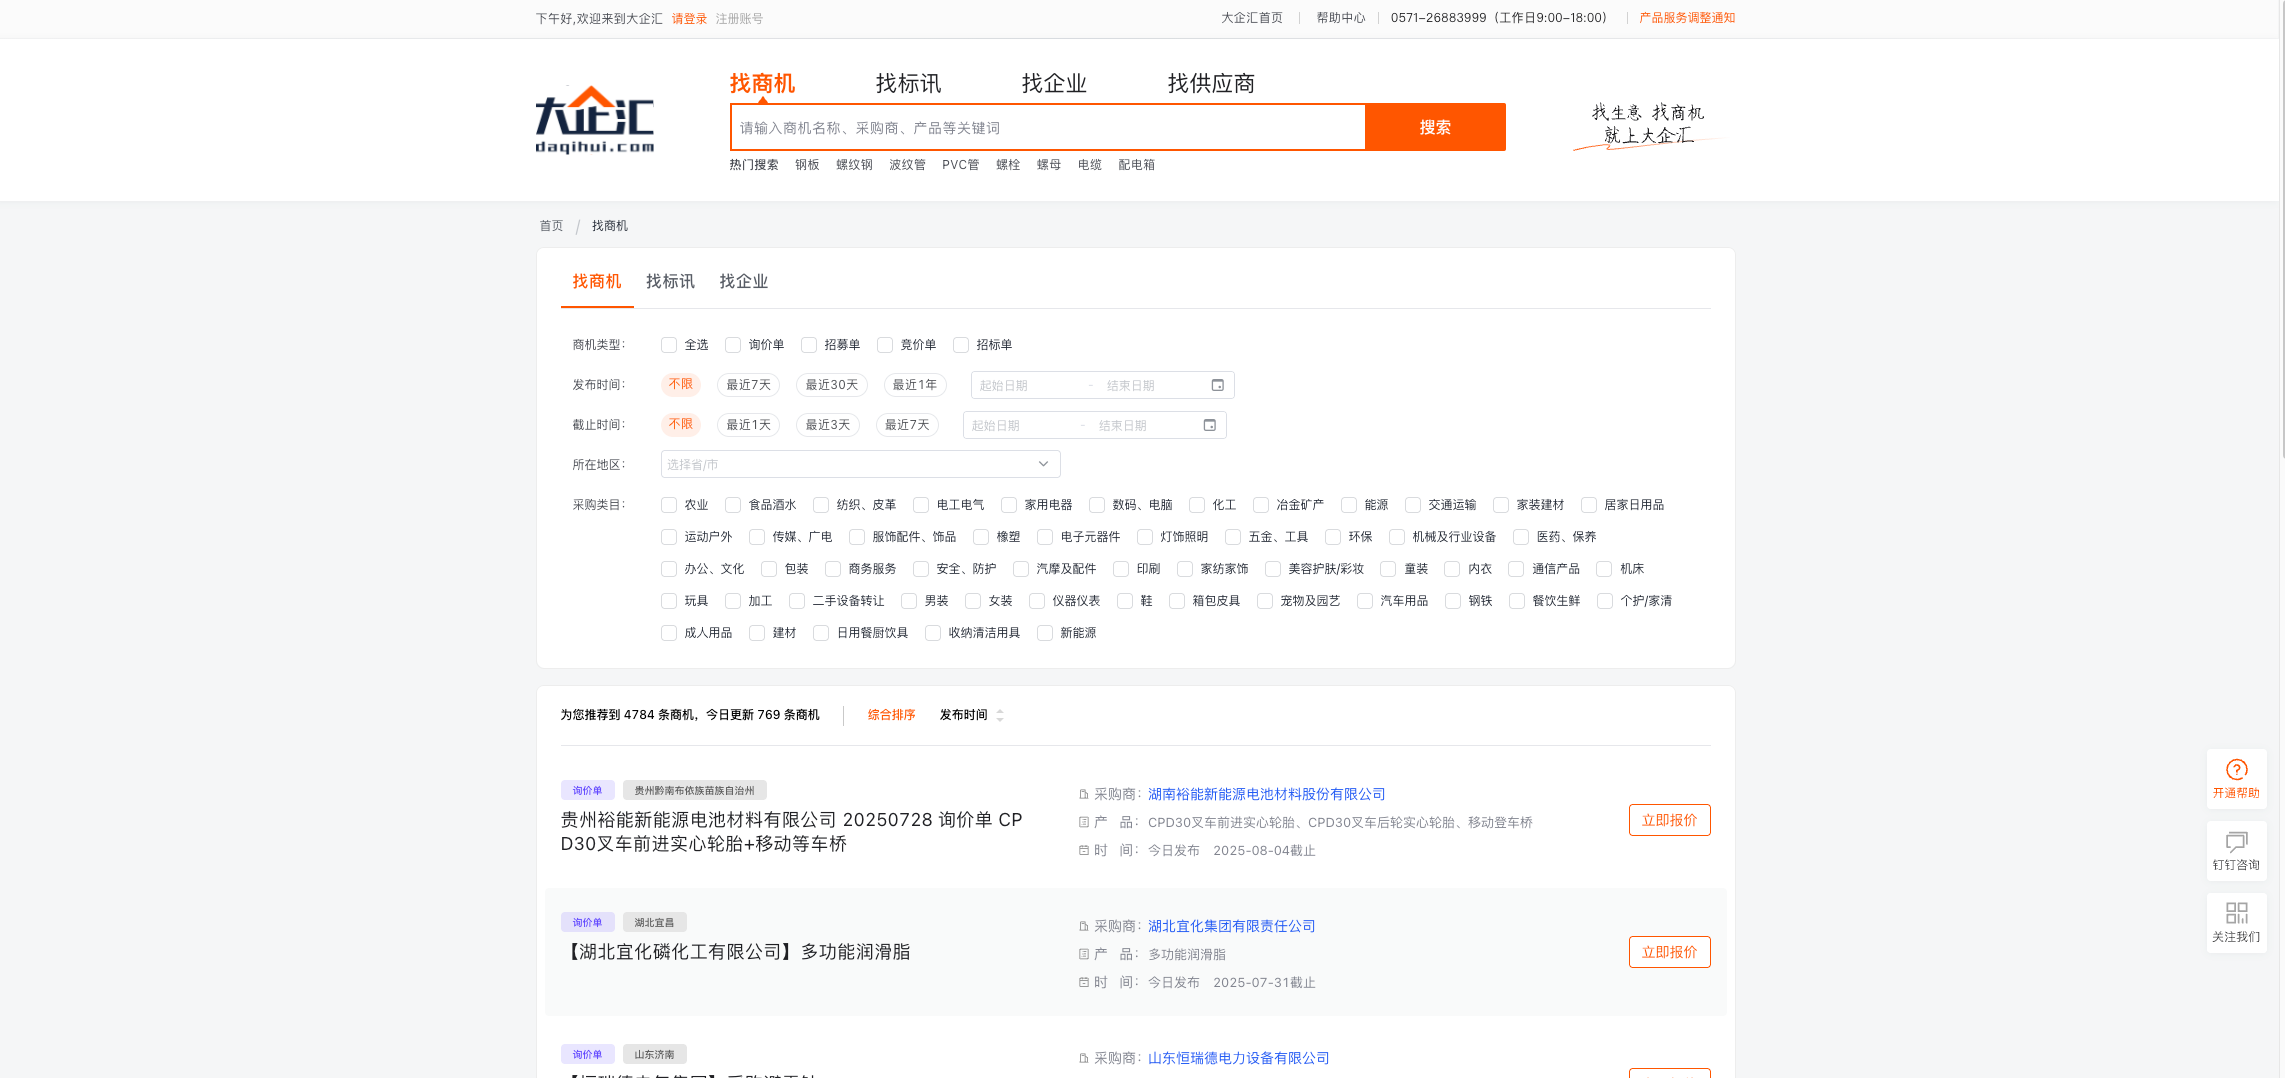The width and height of the screenshot is (2285, 1078).
Task: Open 发布时间 起始日期 picker field
Action: coord(1027,385)
